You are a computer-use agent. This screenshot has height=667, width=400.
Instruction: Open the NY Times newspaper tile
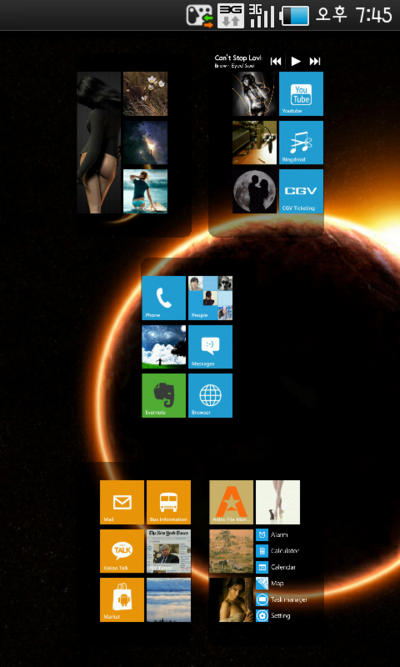coord(169,551)
